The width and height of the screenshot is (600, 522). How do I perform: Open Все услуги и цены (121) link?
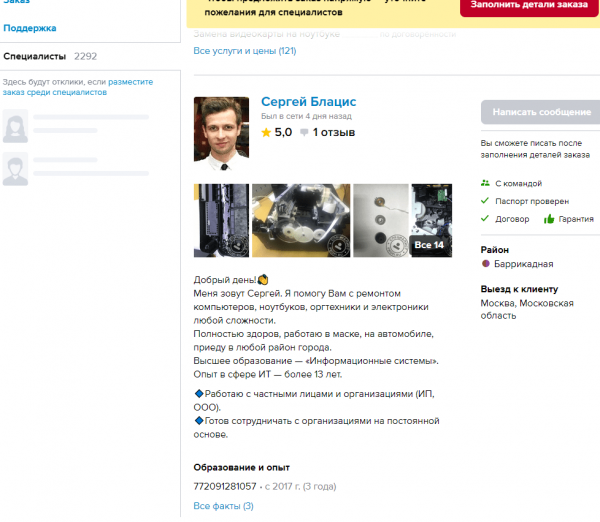245,51
